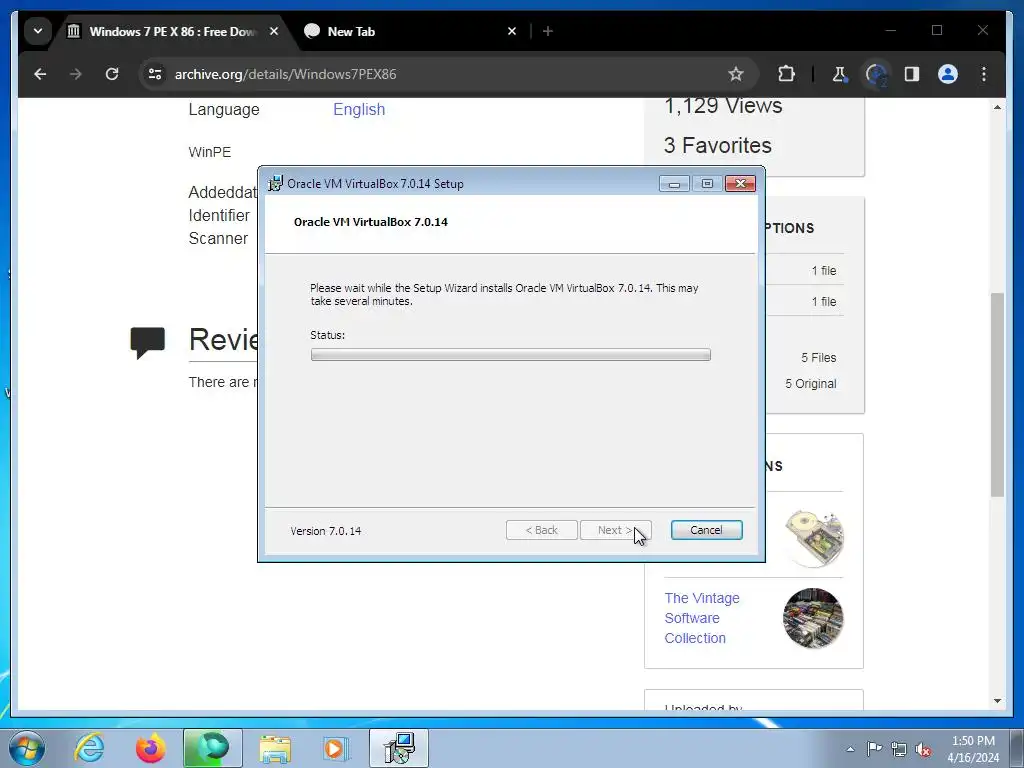Click the vertical scrollbar thumb

click(997, 394)
